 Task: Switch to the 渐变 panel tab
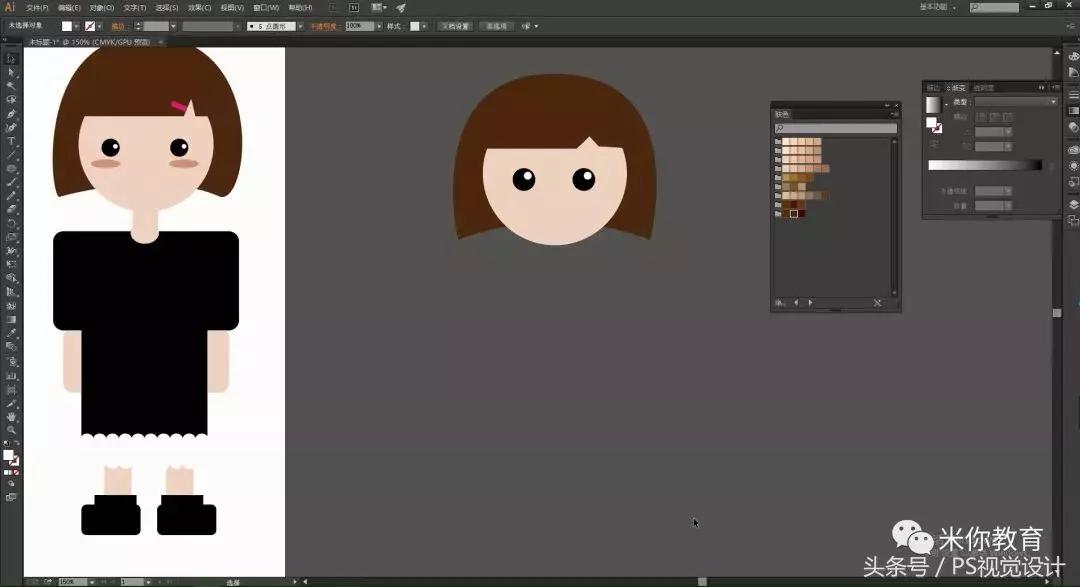(960, 87)
